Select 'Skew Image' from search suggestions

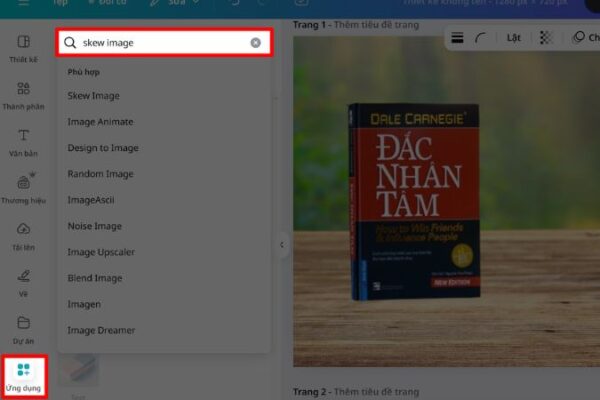[x=93, y=96]
